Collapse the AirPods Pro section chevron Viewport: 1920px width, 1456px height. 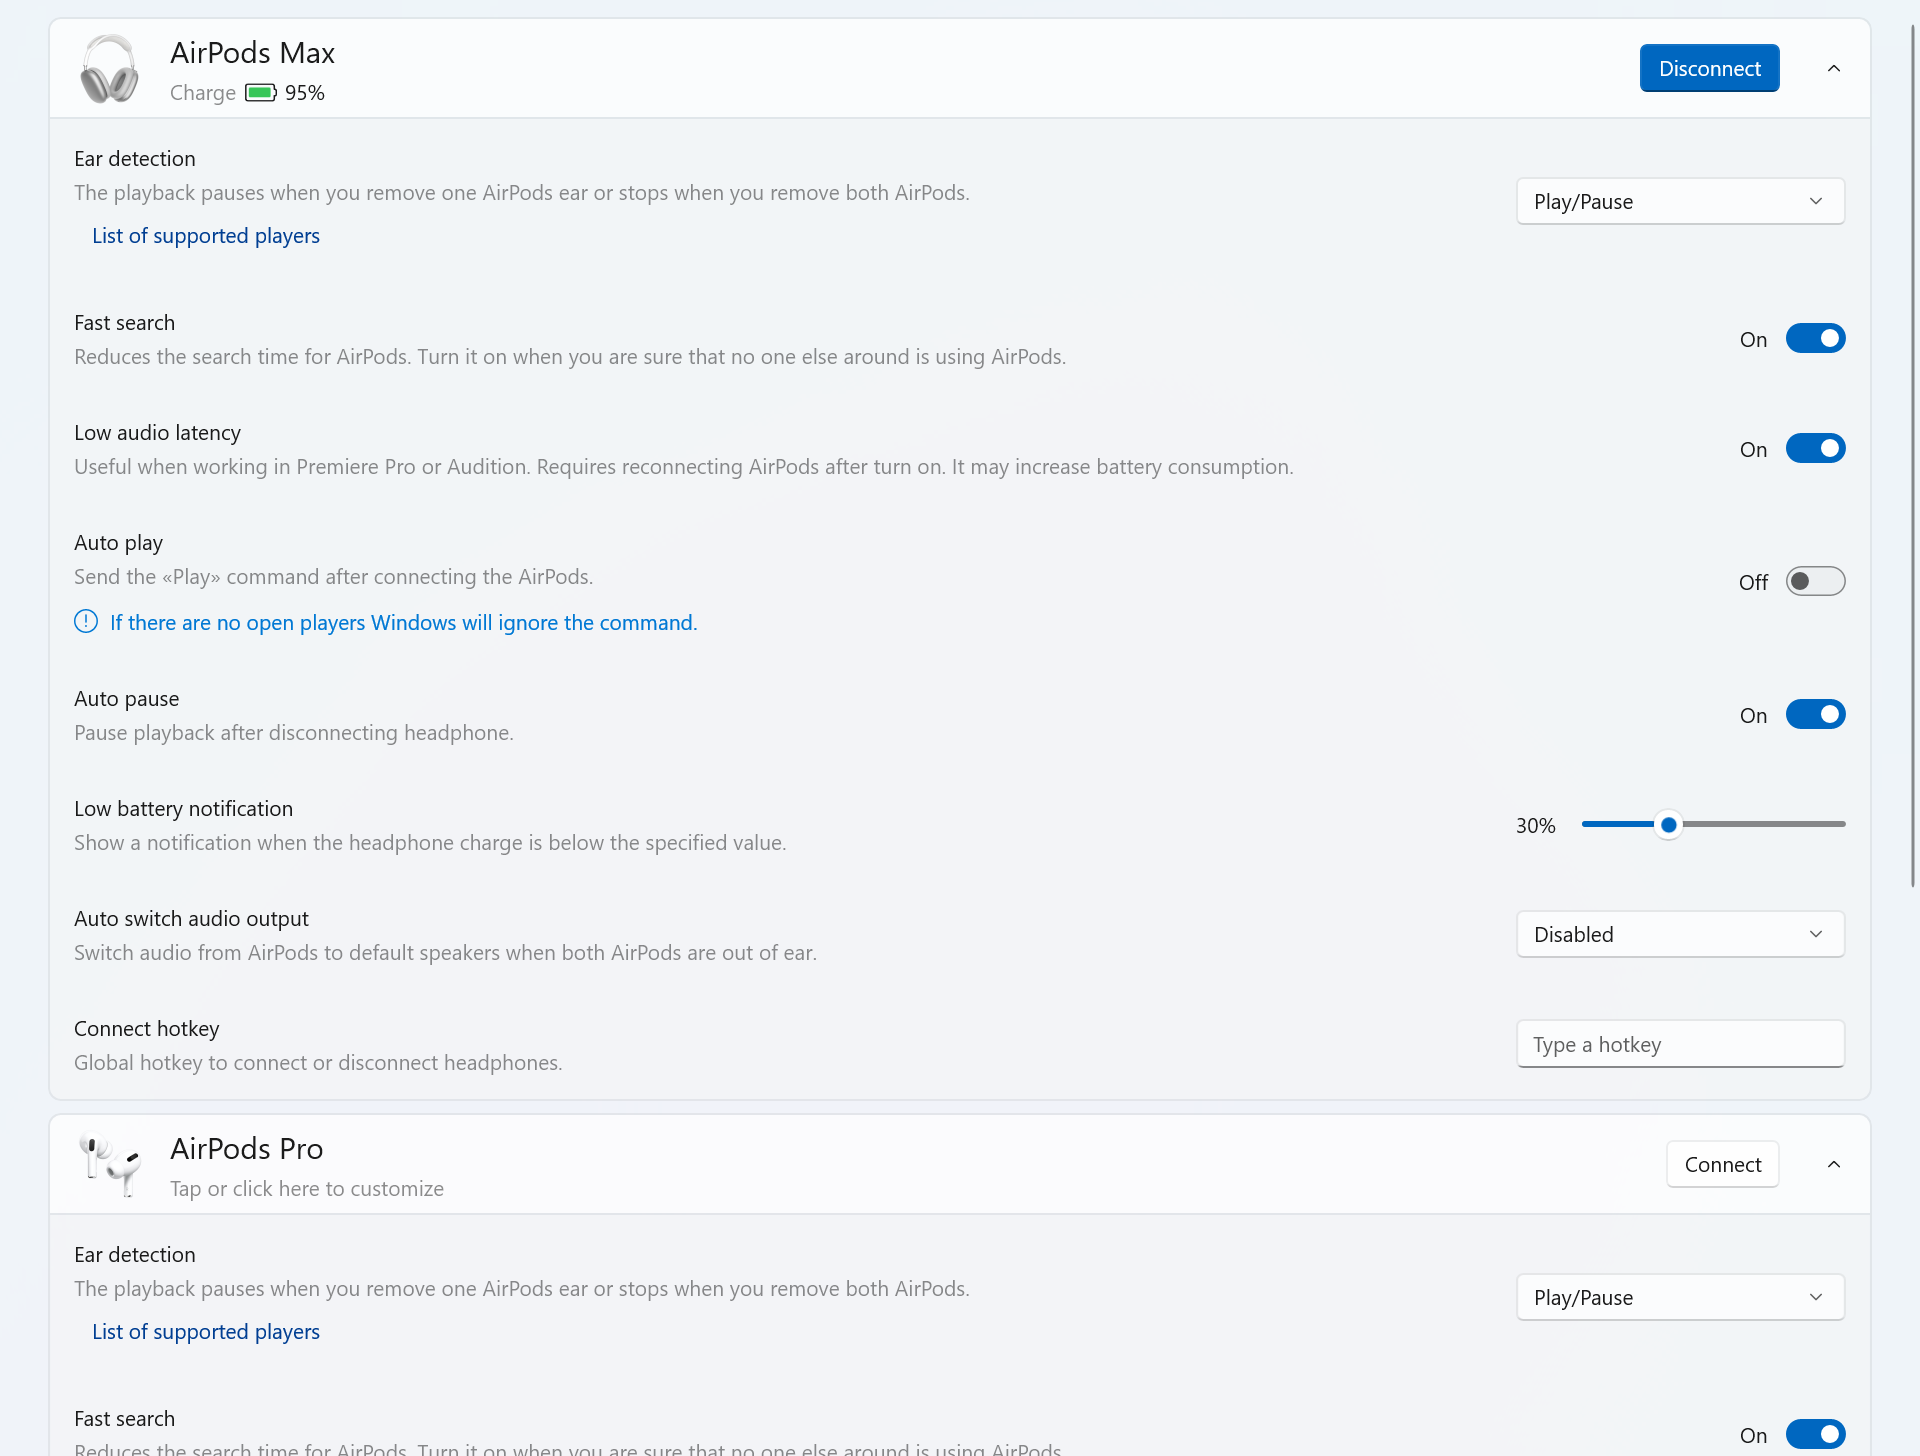1833,1164
